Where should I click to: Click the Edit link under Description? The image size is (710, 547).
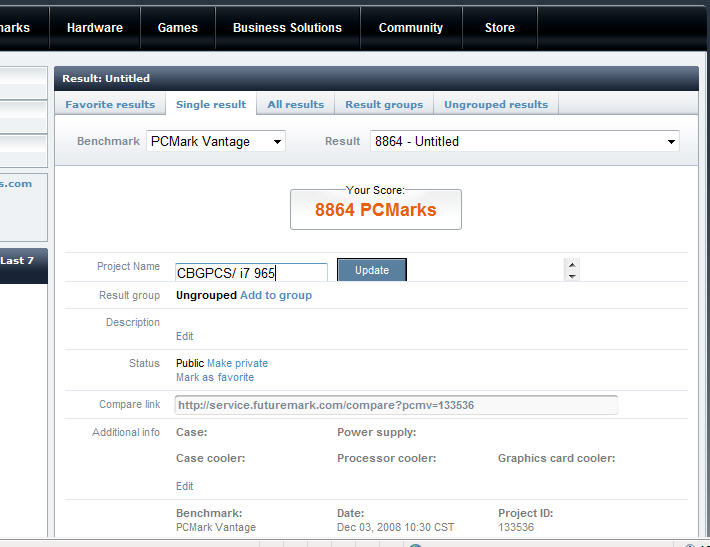tap(184, 336)
